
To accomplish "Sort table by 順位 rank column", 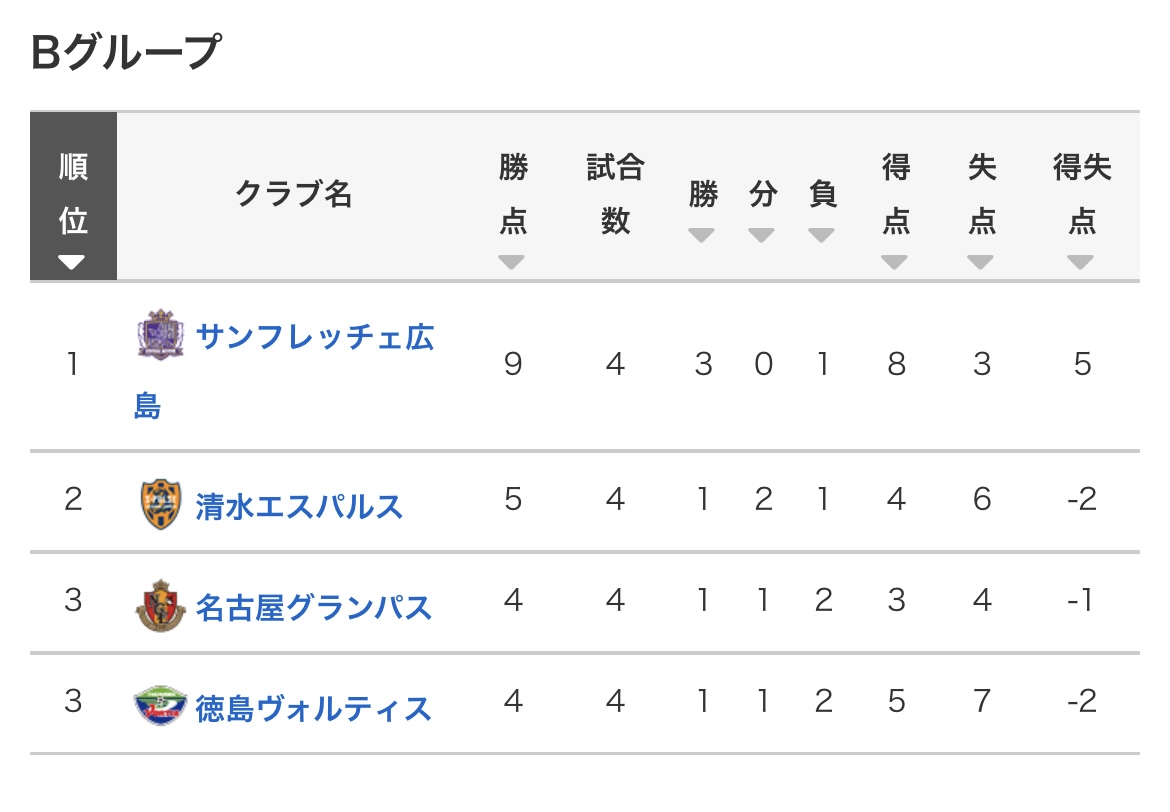I will coord(73,263).
